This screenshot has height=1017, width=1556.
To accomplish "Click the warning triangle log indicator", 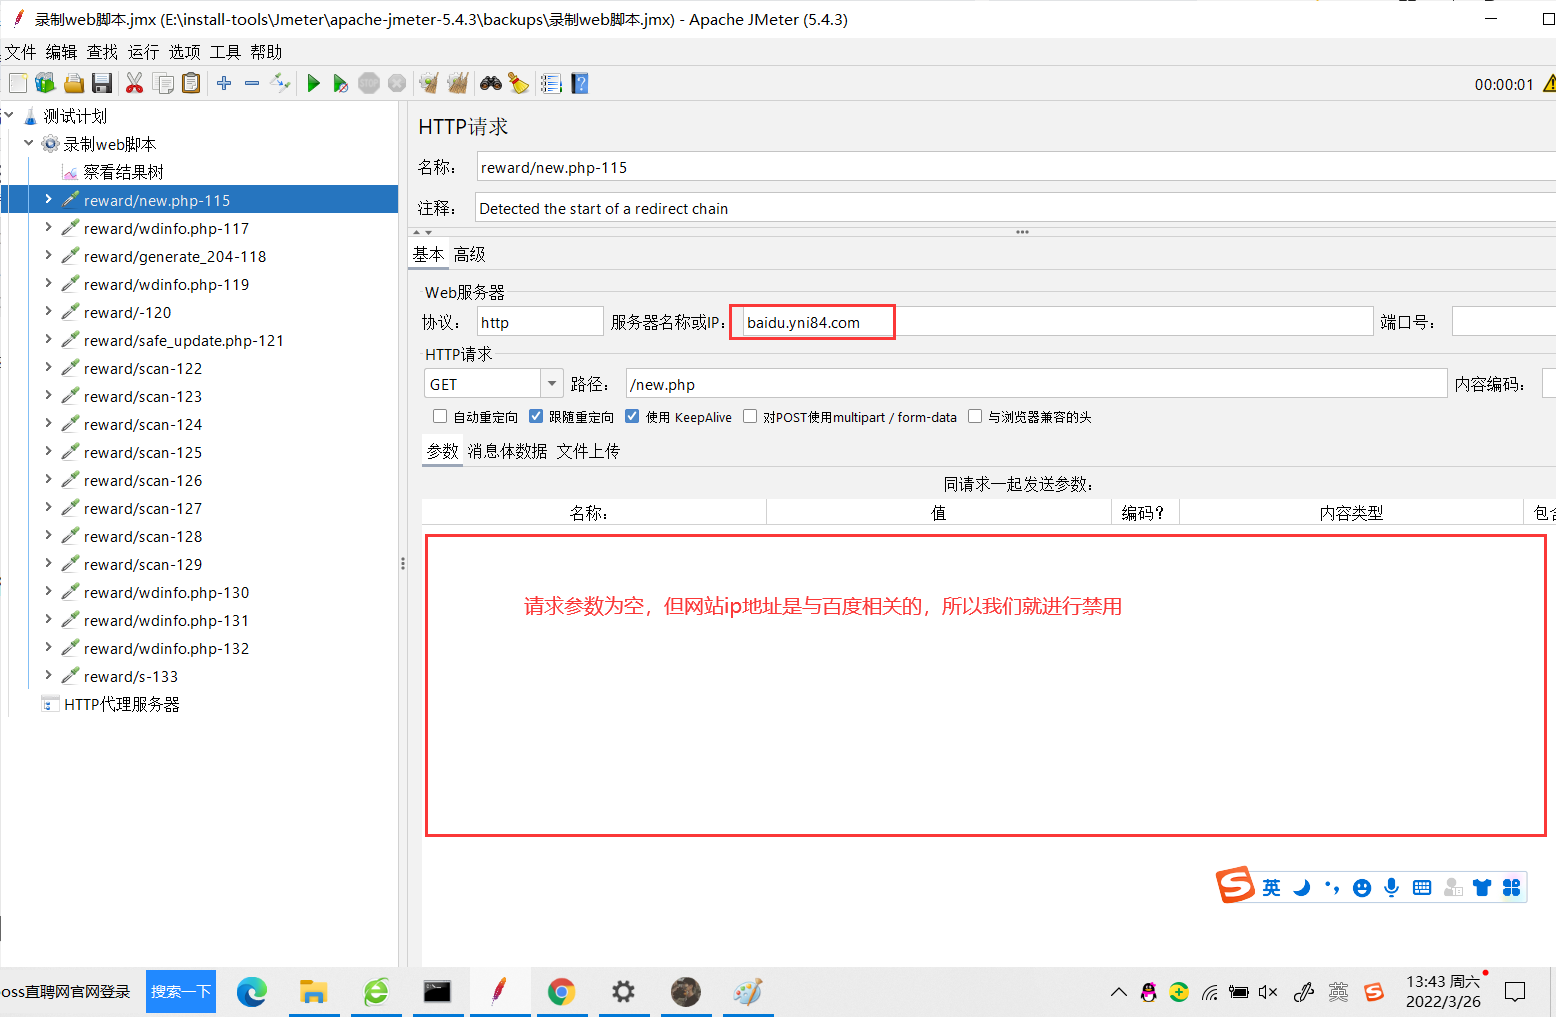I will (x=1549, y=84).
